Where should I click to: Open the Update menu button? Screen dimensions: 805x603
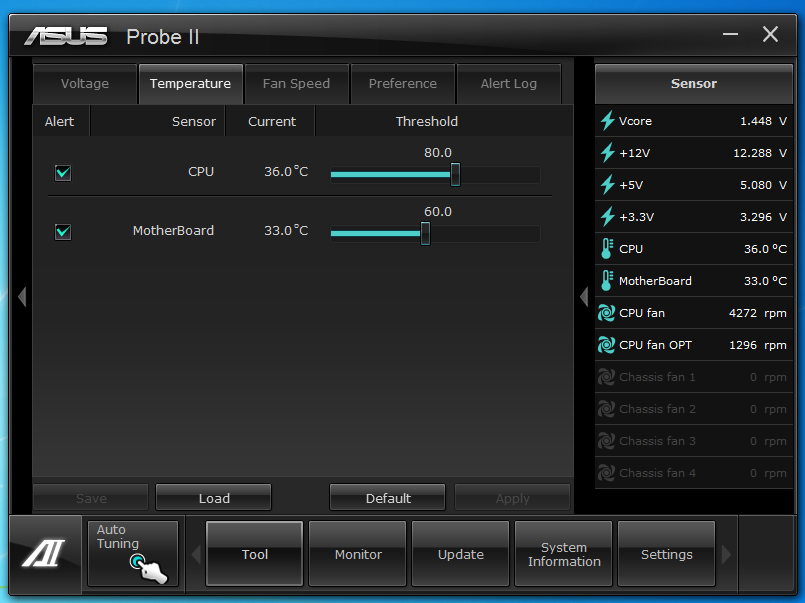click(x=461, y=554)
